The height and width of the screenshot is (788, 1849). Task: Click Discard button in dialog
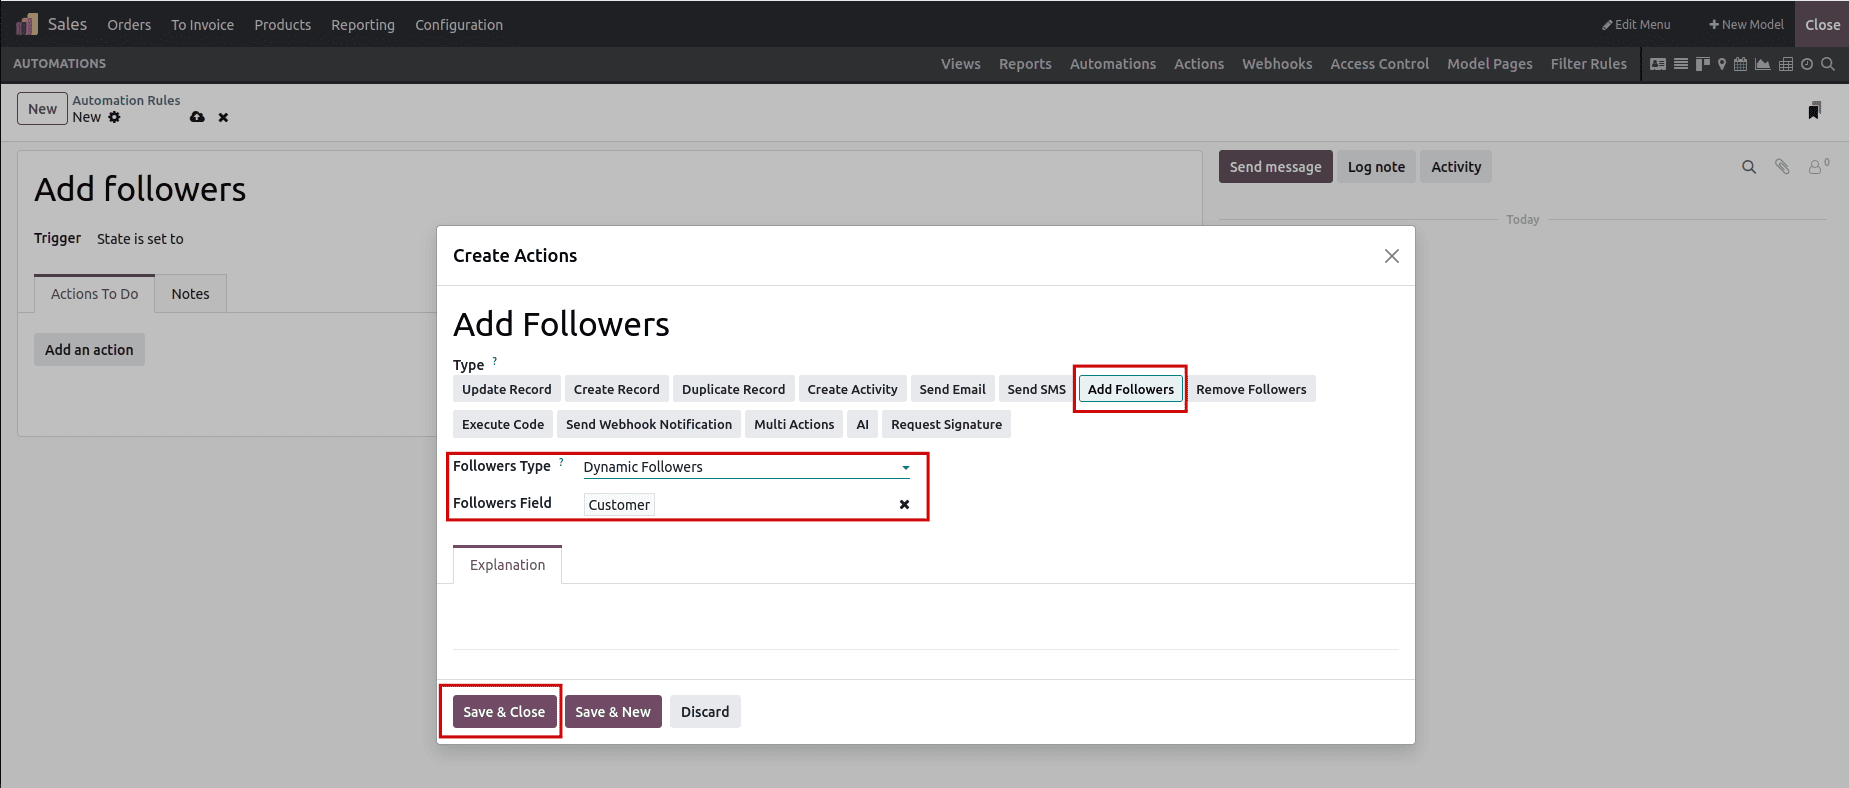tap(705, 712)
